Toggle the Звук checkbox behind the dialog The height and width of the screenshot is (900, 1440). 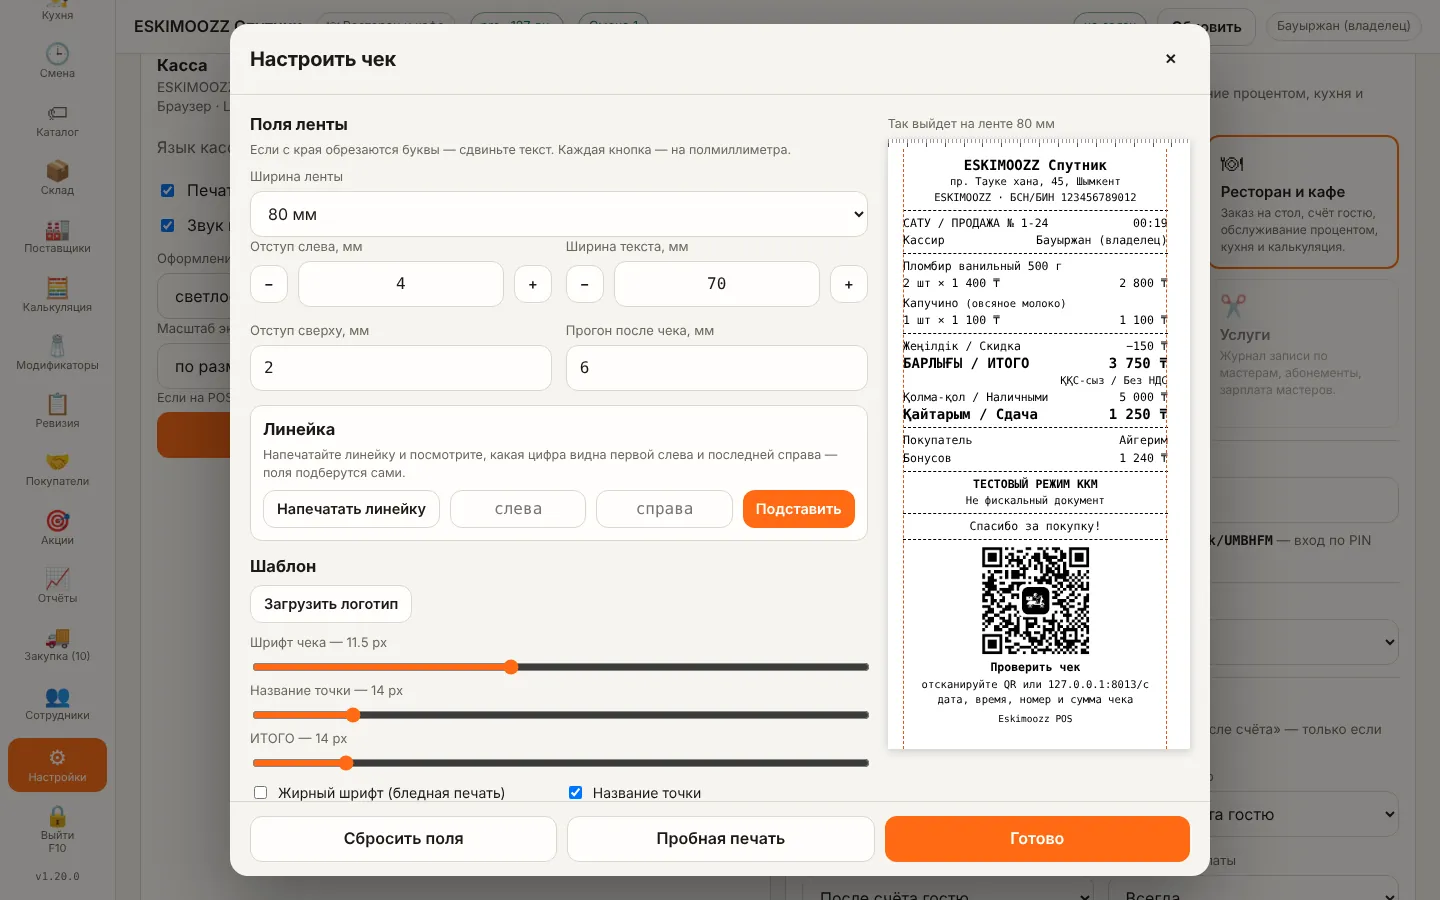(167, 225)
